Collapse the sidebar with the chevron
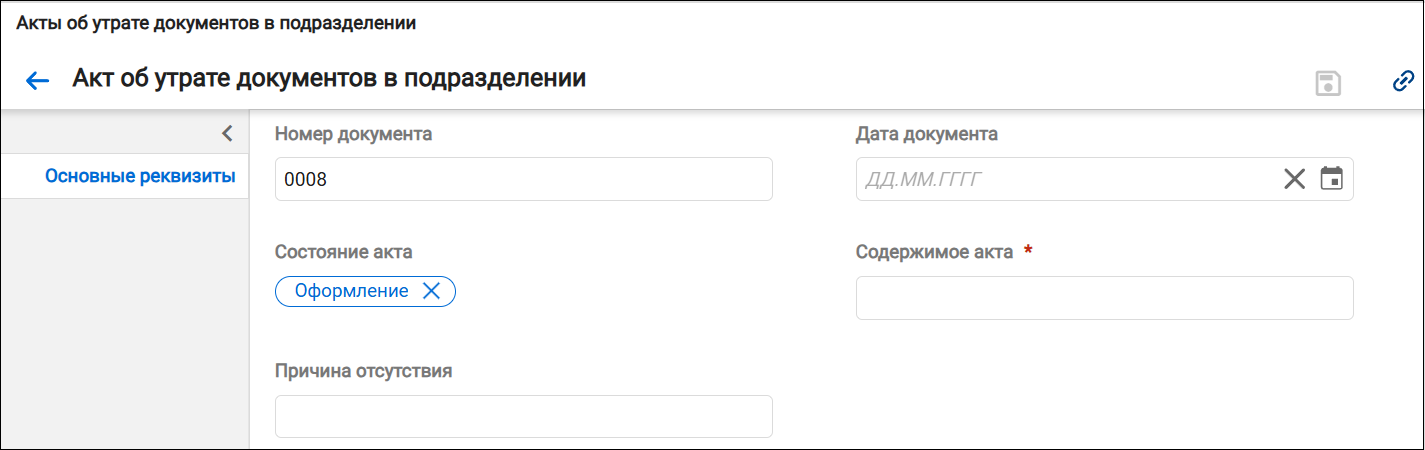 tap(227, 133)
